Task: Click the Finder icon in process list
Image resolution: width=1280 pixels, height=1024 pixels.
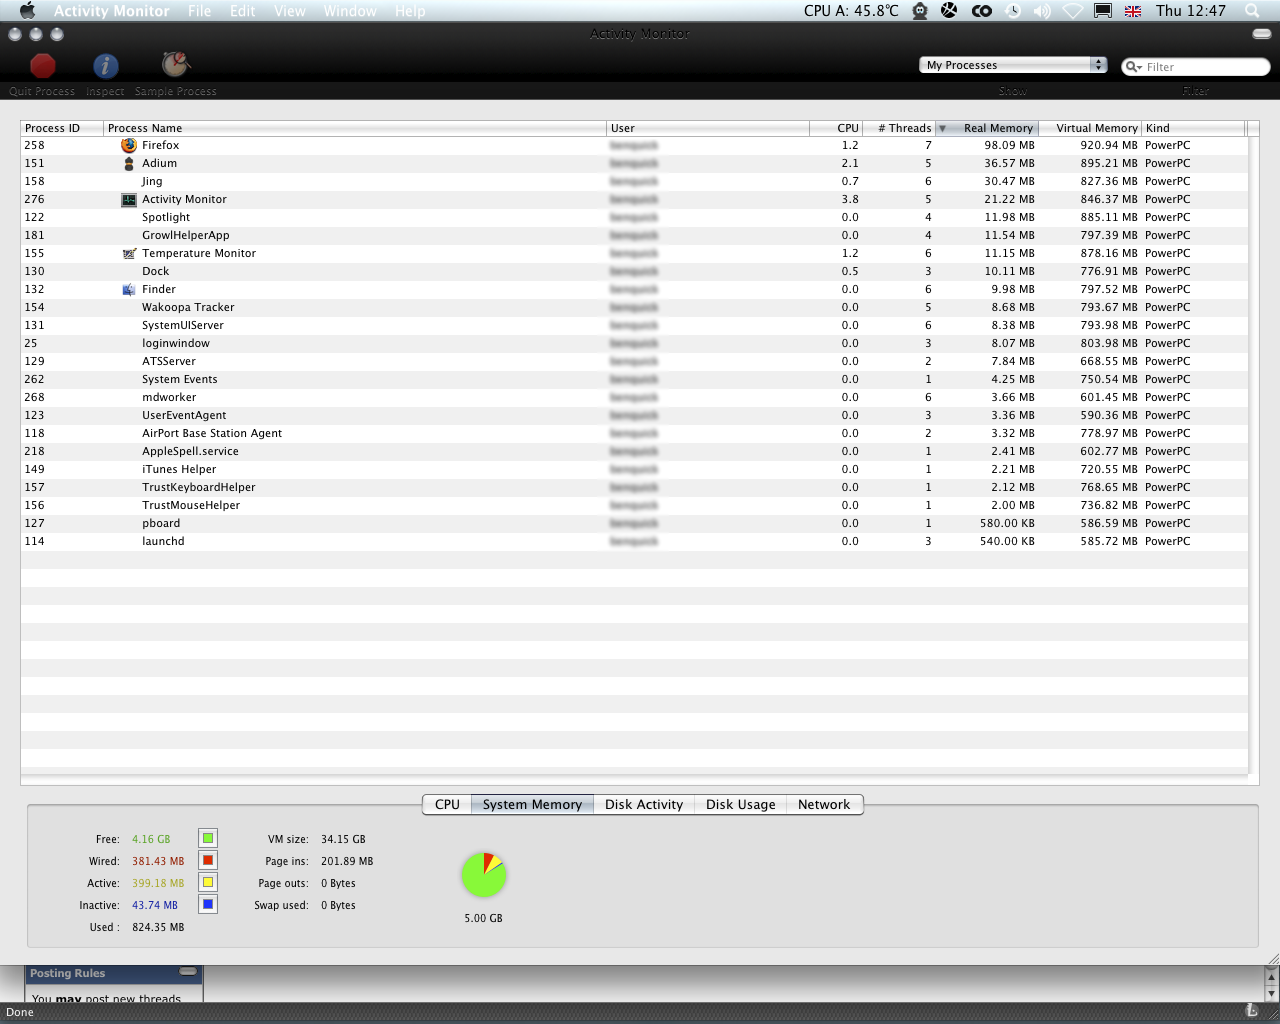Action: pyautogui.click(x=129, y=289)
